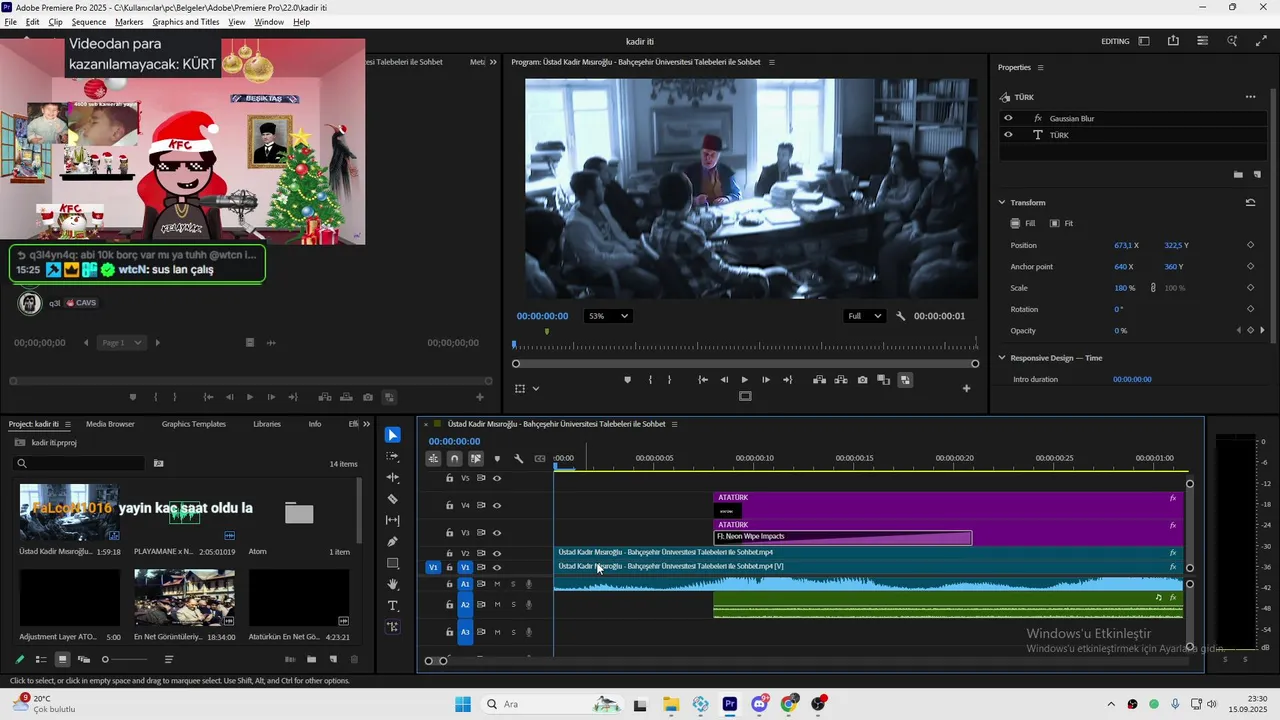
Task: Click Fill button in Transform
Action: point(1023,223)
